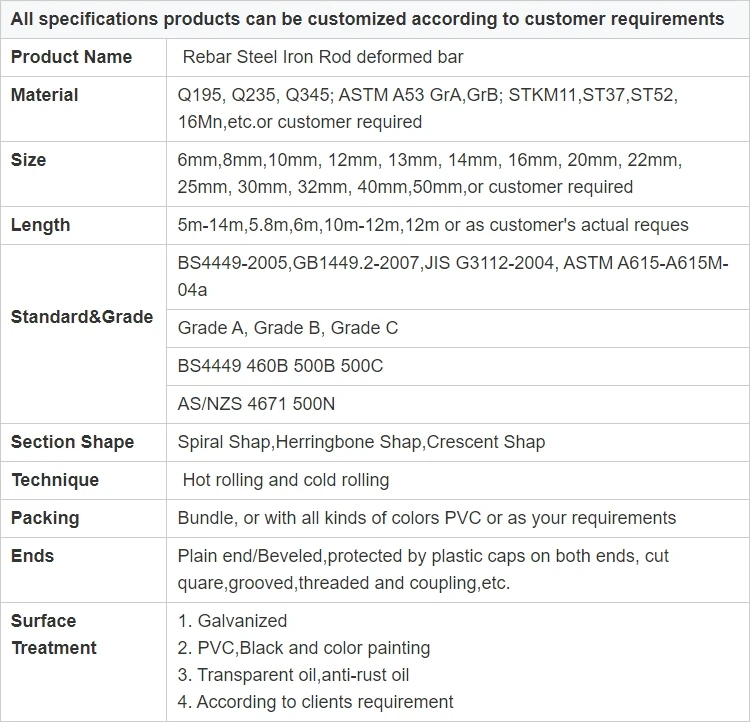
Task: Select the Length row label
Action: click(x=40, y=225)
